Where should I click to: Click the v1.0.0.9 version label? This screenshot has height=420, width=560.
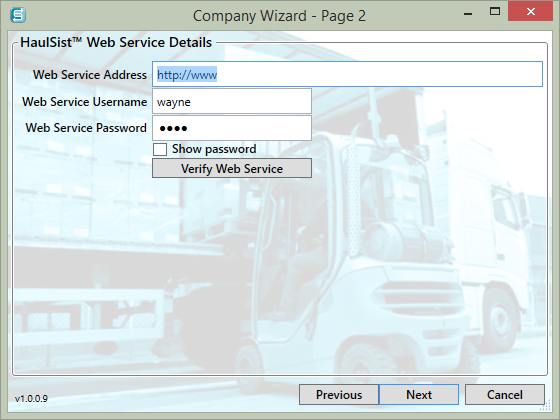tap(31, 399)
